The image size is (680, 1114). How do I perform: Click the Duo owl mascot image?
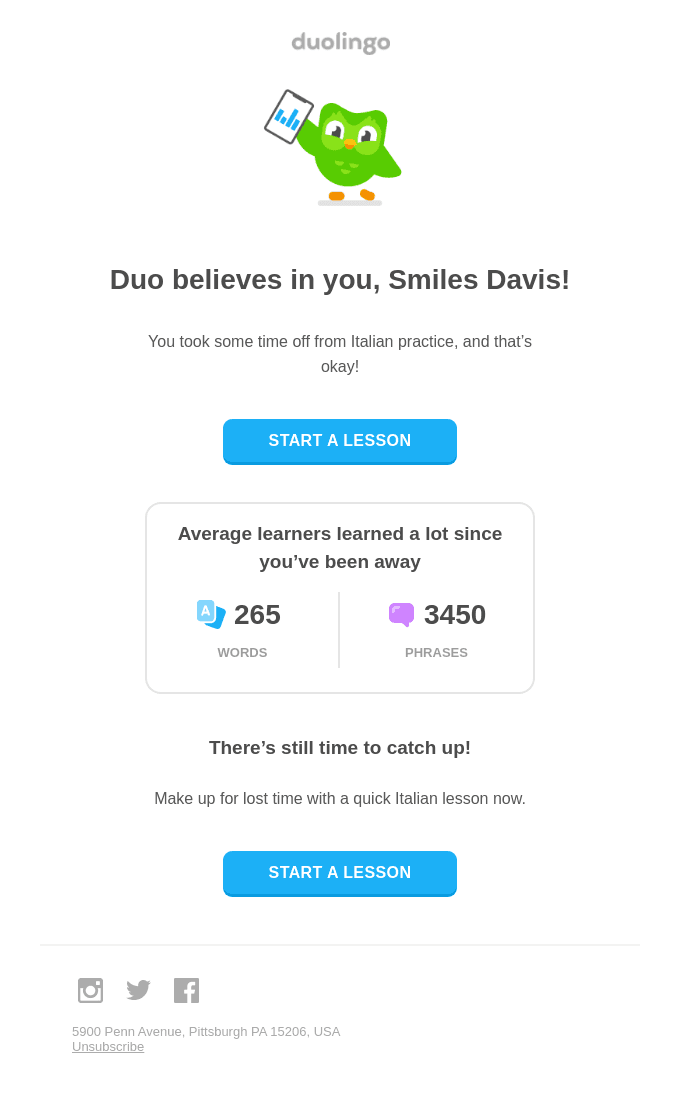pyautogui.click(x=333, y=148)
